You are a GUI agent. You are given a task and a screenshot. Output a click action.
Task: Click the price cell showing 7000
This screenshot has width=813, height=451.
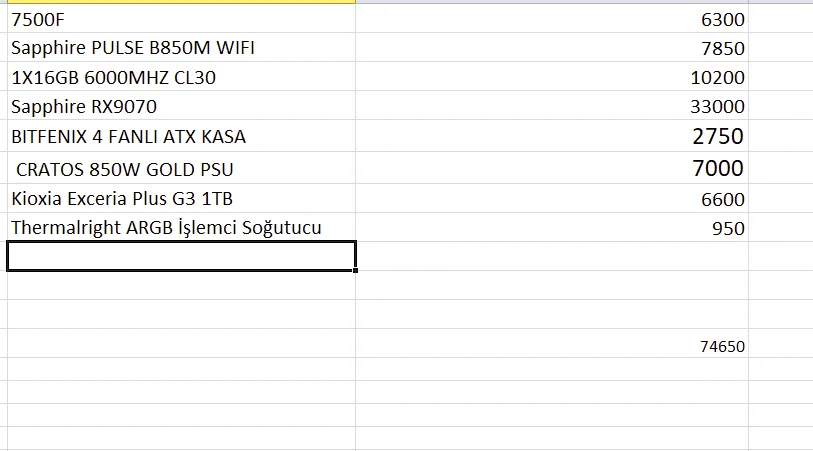(552, 168)
